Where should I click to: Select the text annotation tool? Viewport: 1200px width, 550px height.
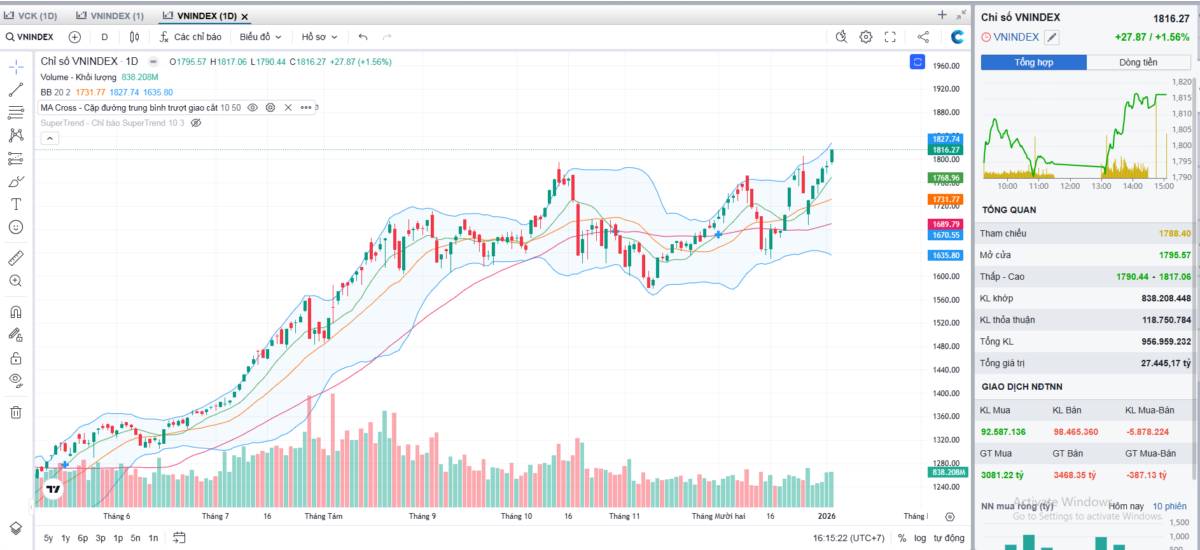(x=16, y=204)
